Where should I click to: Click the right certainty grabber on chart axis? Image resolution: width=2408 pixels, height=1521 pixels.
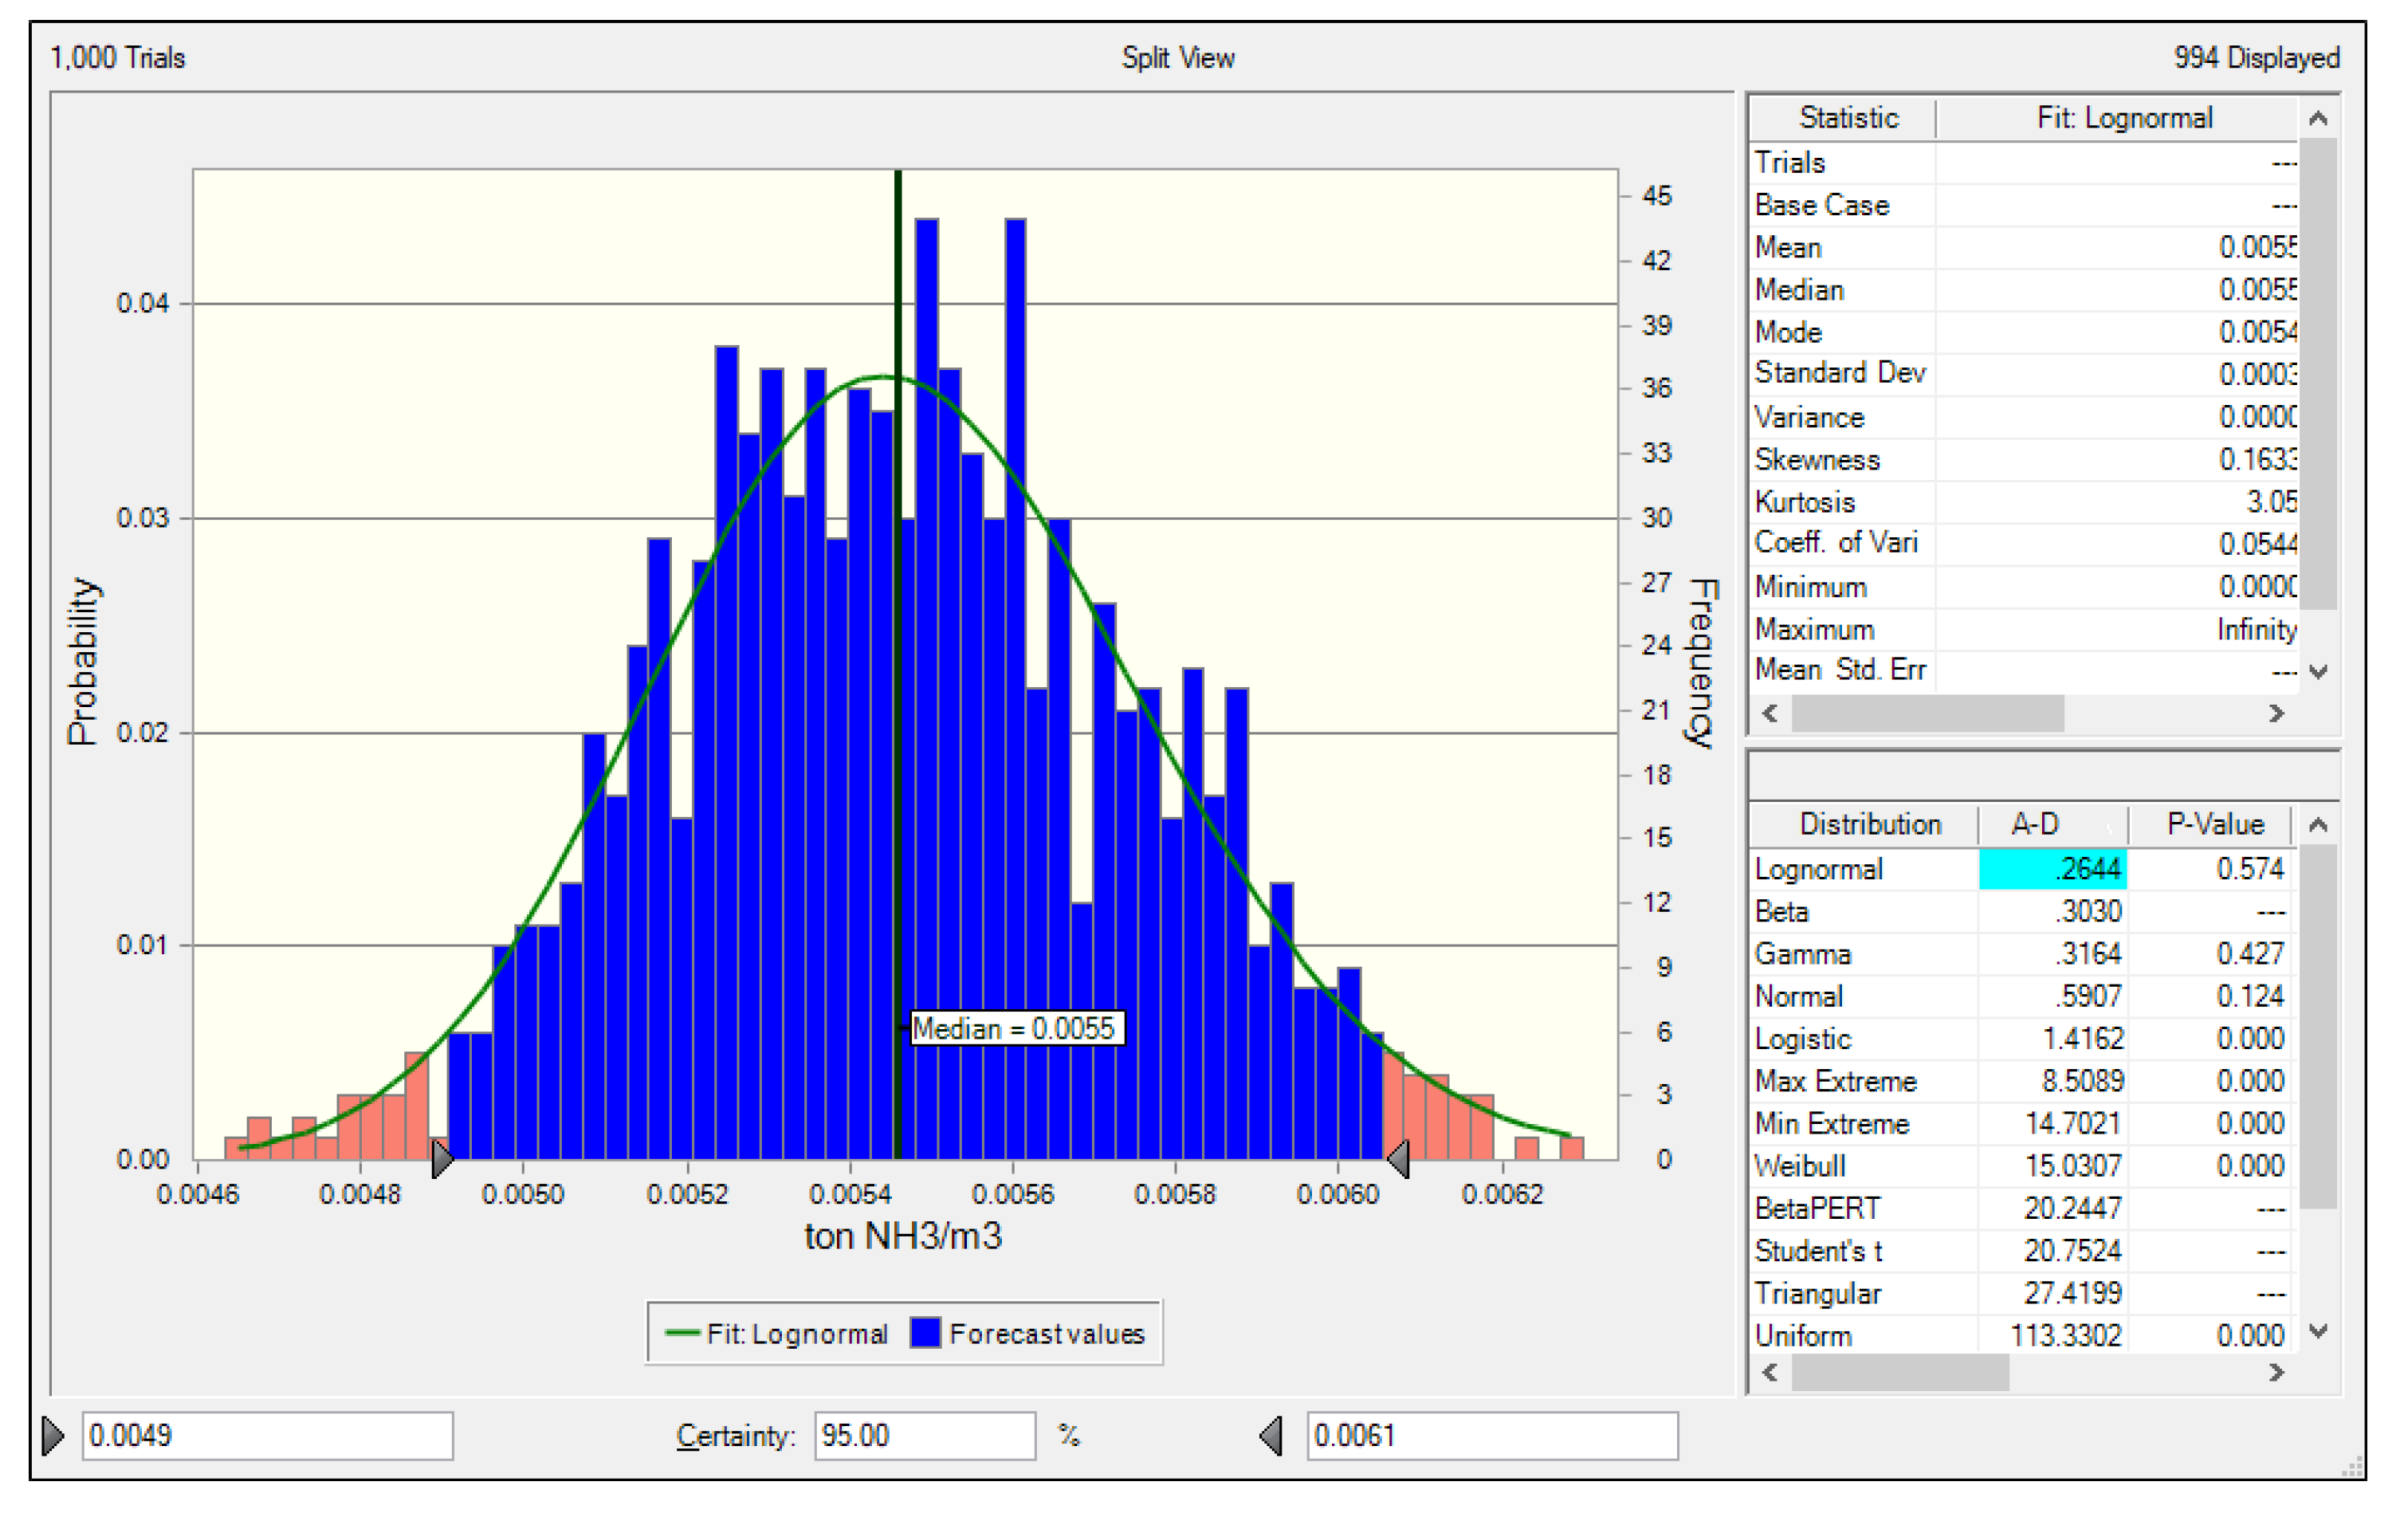(1399, 1159)
